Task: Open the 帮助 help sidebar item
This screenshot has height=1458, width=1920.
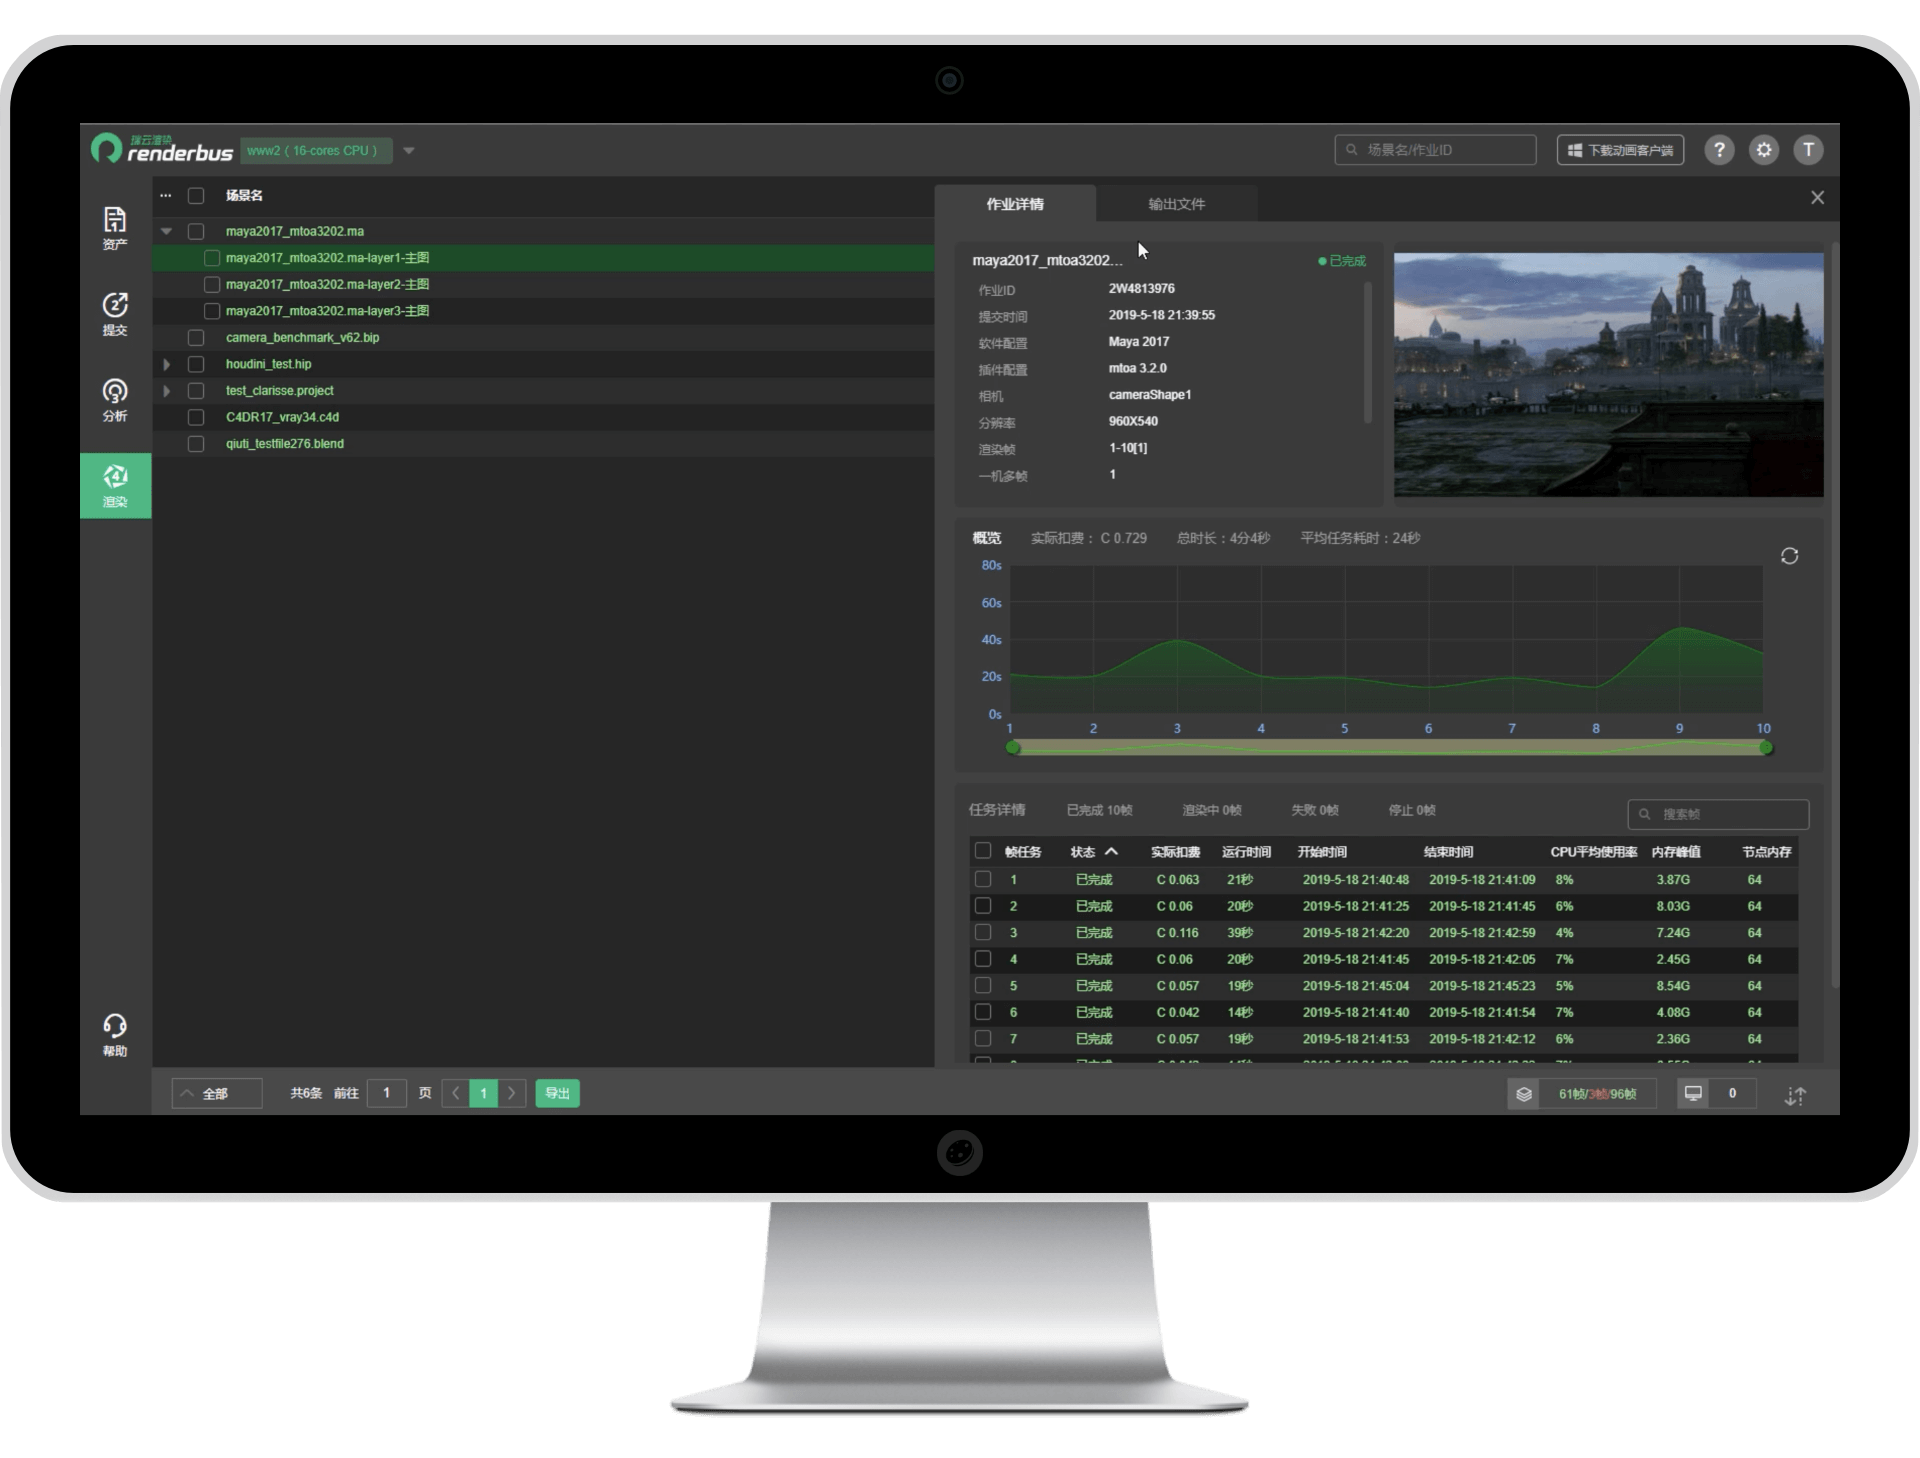Action: pos(115,1035)
